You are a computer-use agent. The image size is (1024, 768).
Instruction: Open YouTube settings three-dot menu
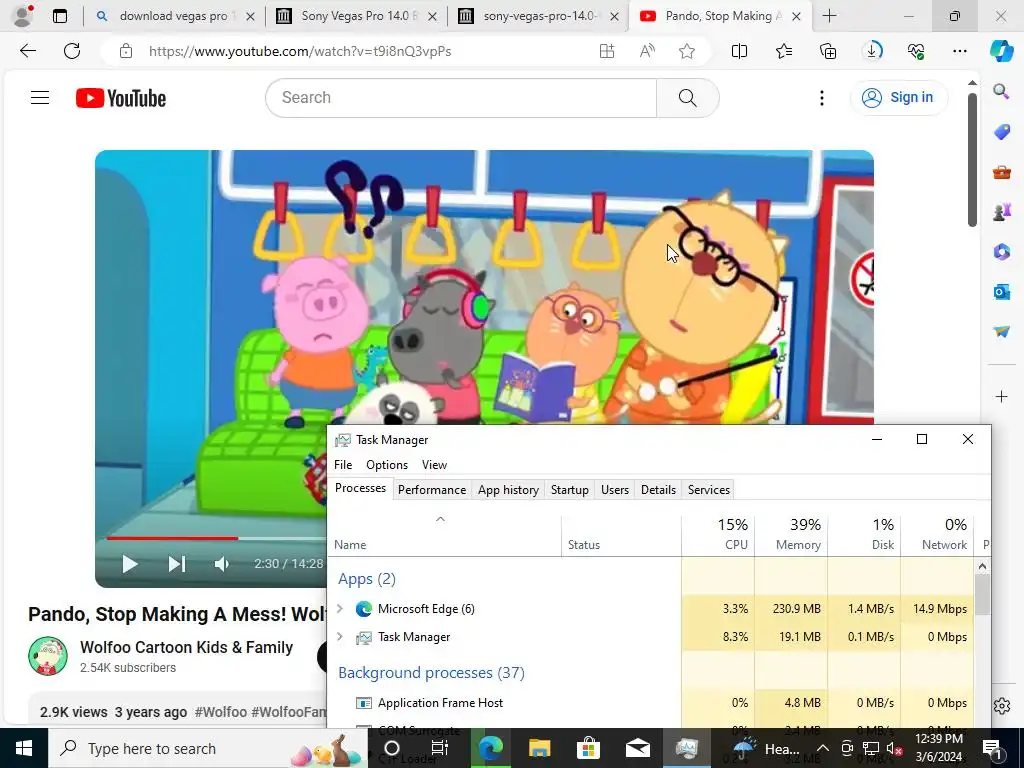pyautogui.click(x=822, y=98)
